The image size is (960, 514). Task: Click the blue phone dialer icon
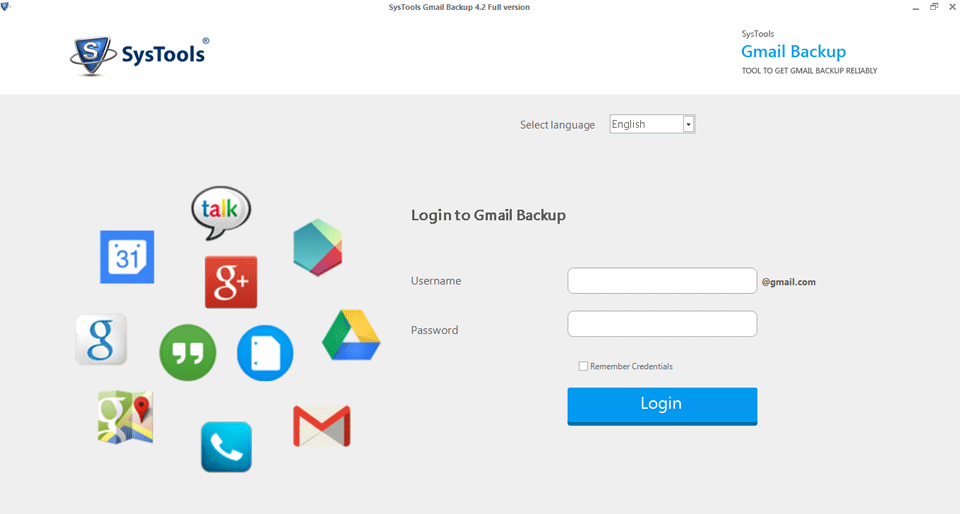tap(227, 447)
